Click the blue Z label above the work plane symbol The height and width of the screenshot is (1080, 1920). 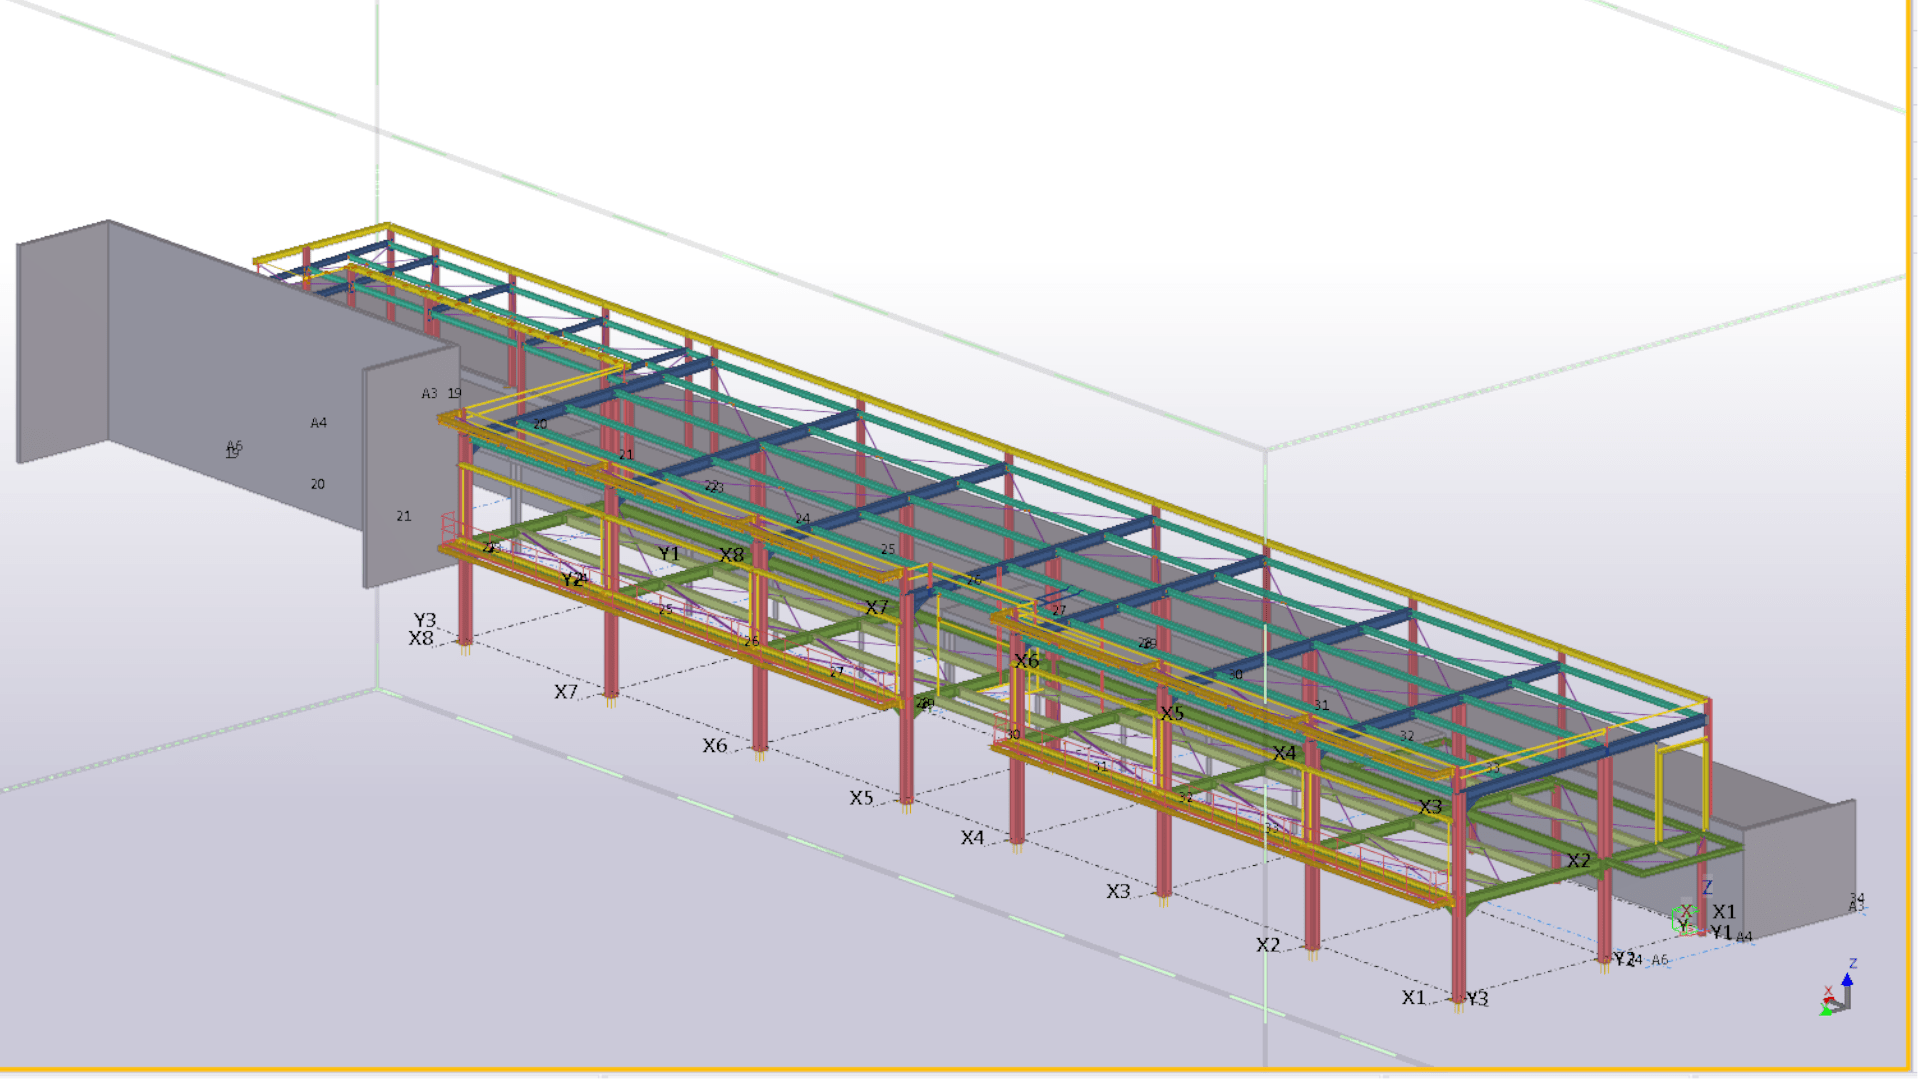pyautogui.click(x=1708, y=888)
